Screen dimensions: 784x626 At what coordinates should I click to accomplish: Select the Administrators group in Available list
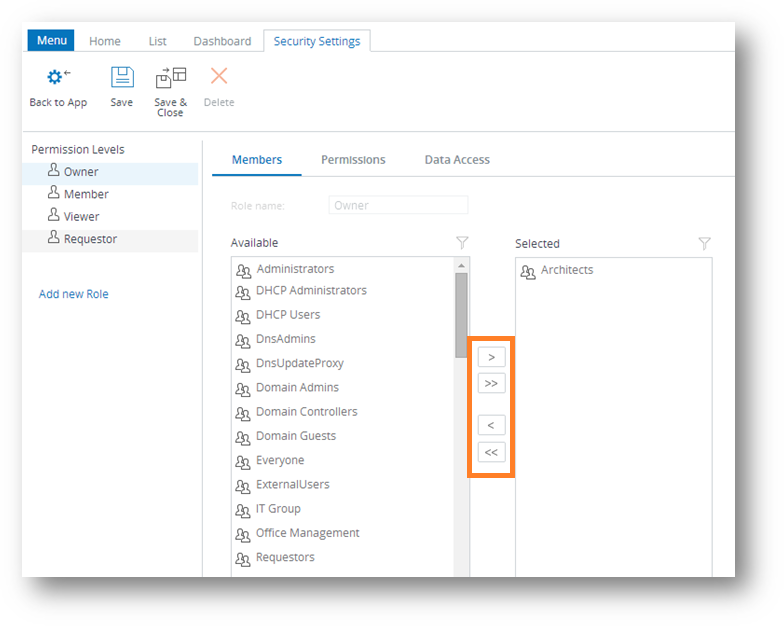coord(295,269)
